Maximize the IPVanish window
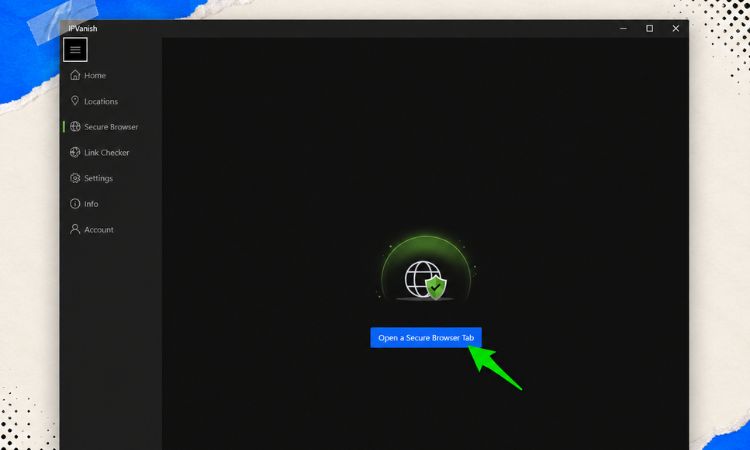 coord(650,29)
